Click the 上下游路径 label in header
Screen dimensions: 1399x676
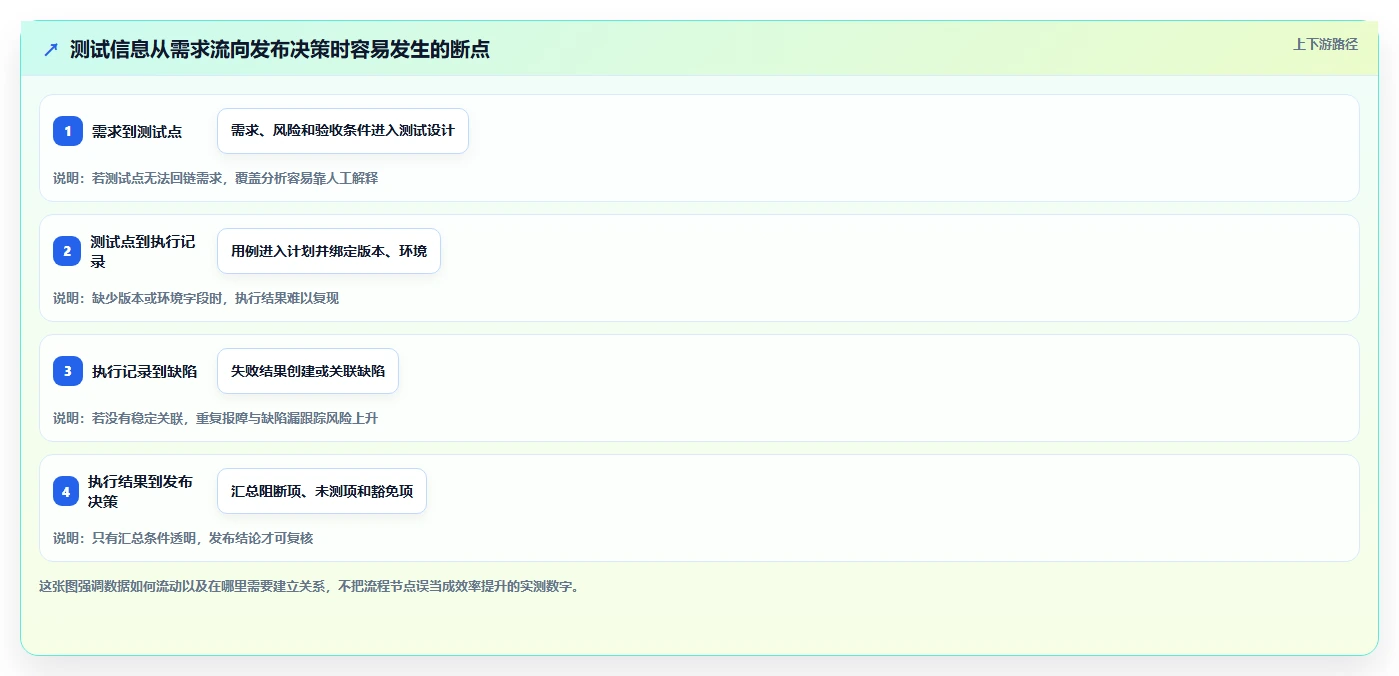pyautogui.click(x=1325, y=44)
